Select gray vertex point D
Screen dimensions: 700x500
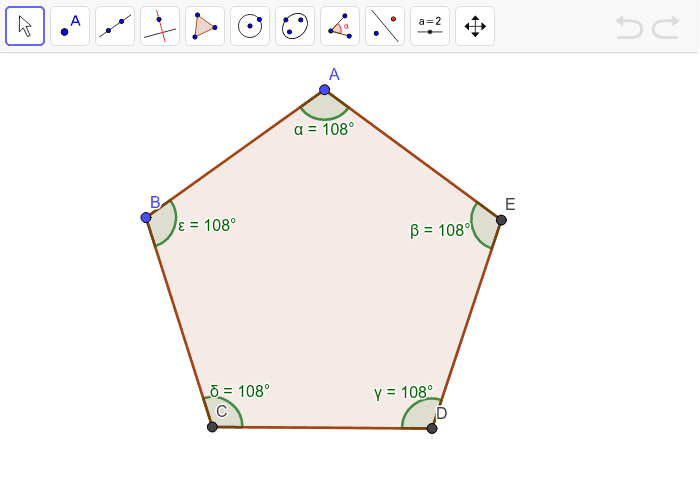click(x=432, y=428)
